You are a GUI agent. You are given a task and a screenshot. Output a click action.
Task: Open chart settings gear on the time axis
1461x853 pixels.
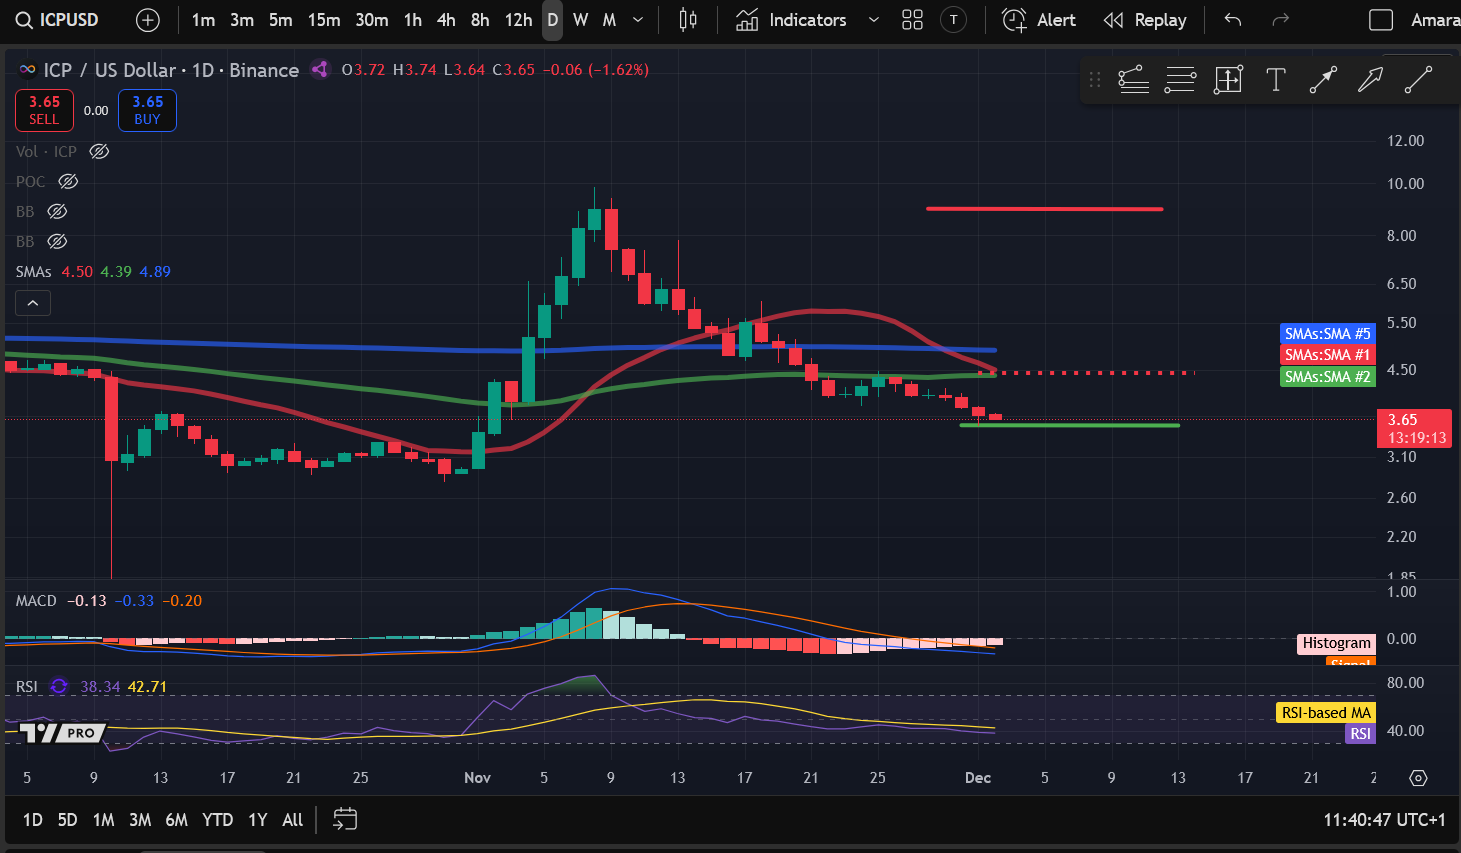(1418, 778)
